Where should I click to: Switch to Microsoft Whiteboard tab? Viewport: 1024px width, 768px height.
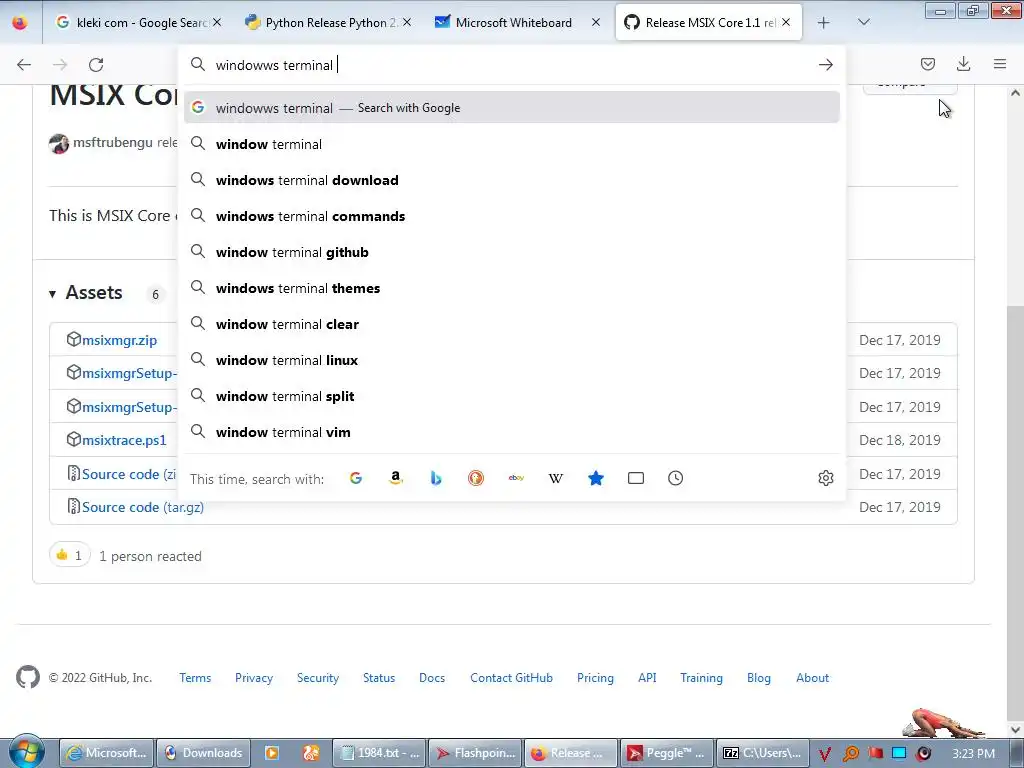point(517,22)
